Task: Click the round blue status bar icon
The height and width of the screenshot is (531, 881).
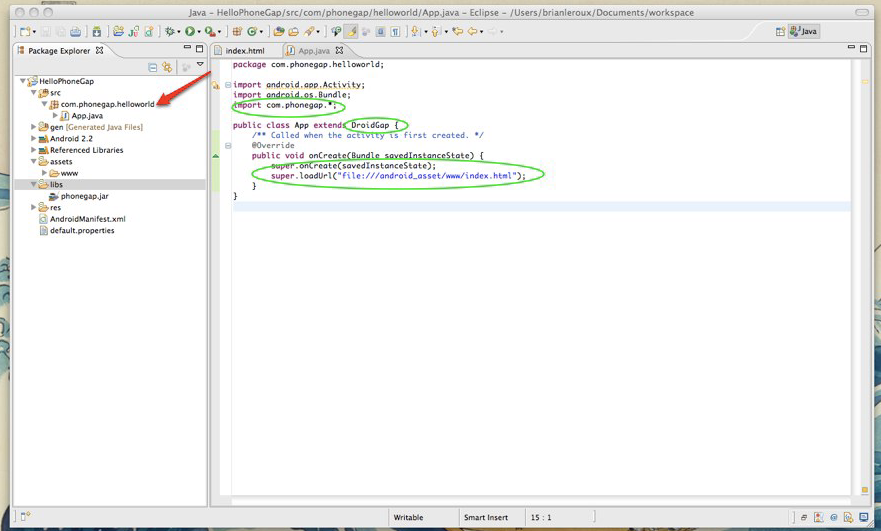Action: [x=833, y=518]
